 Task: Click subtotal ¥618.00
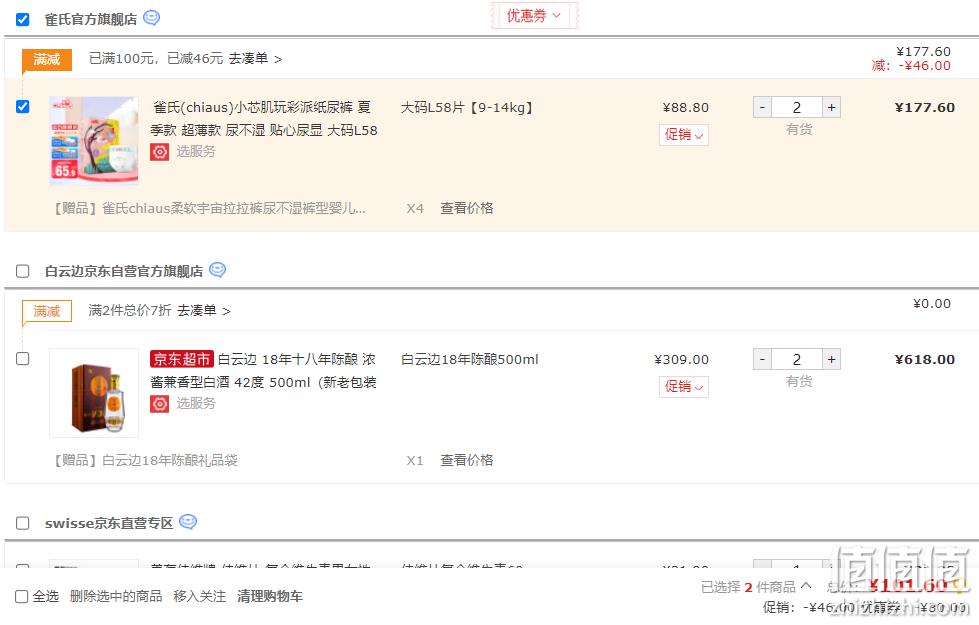click(x=925, y=360)
